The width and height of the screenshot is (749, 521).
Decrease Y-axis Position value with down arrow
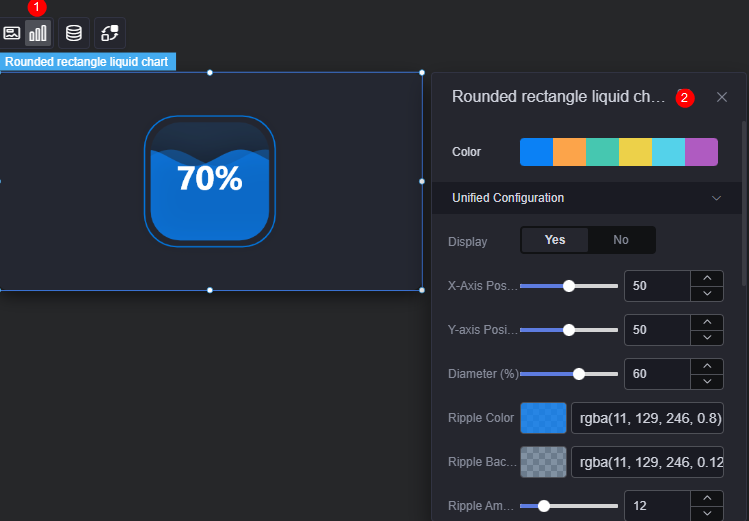coord(707,338)
